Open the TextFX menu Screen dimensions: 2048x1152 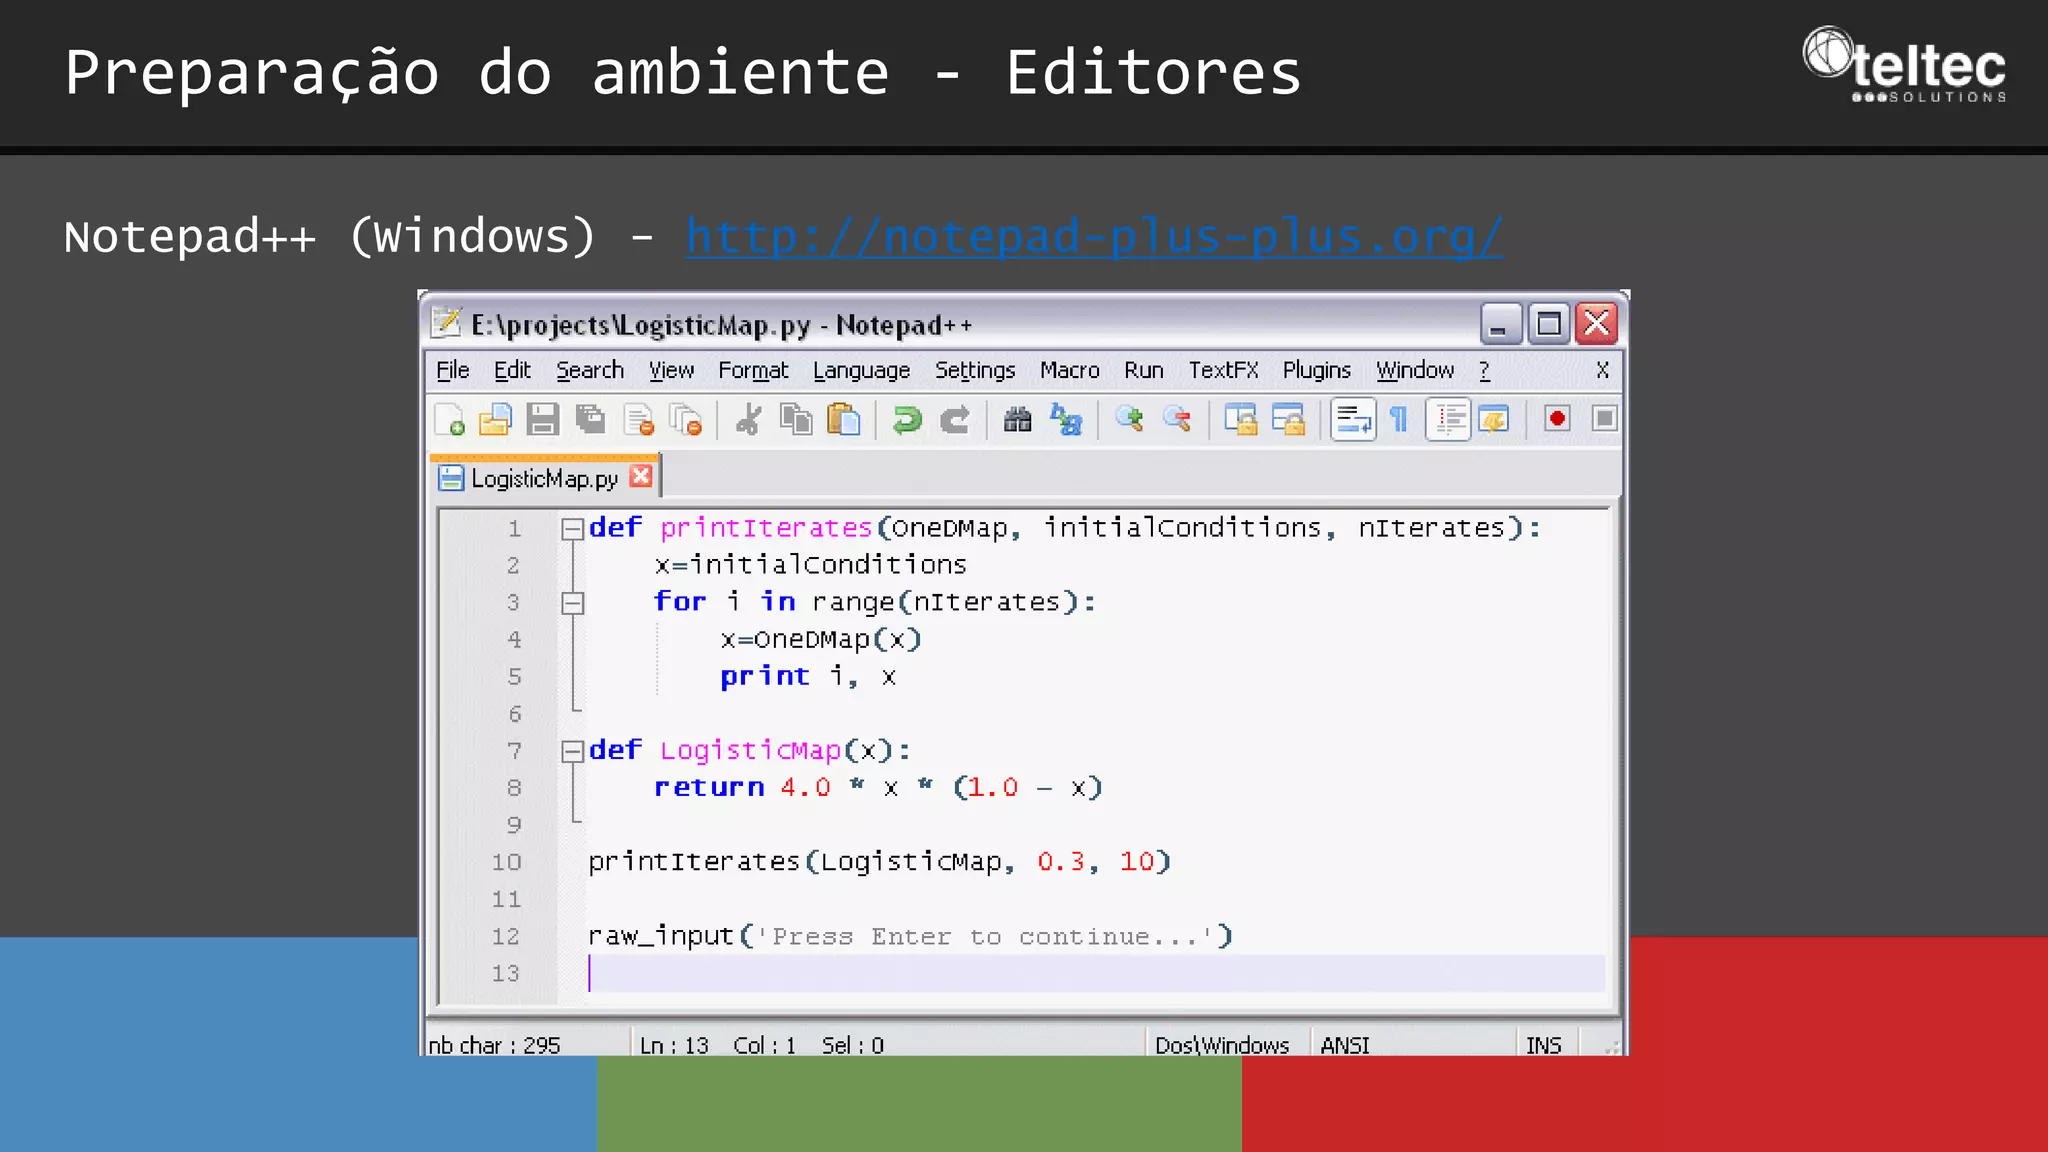coord(1223,371)
